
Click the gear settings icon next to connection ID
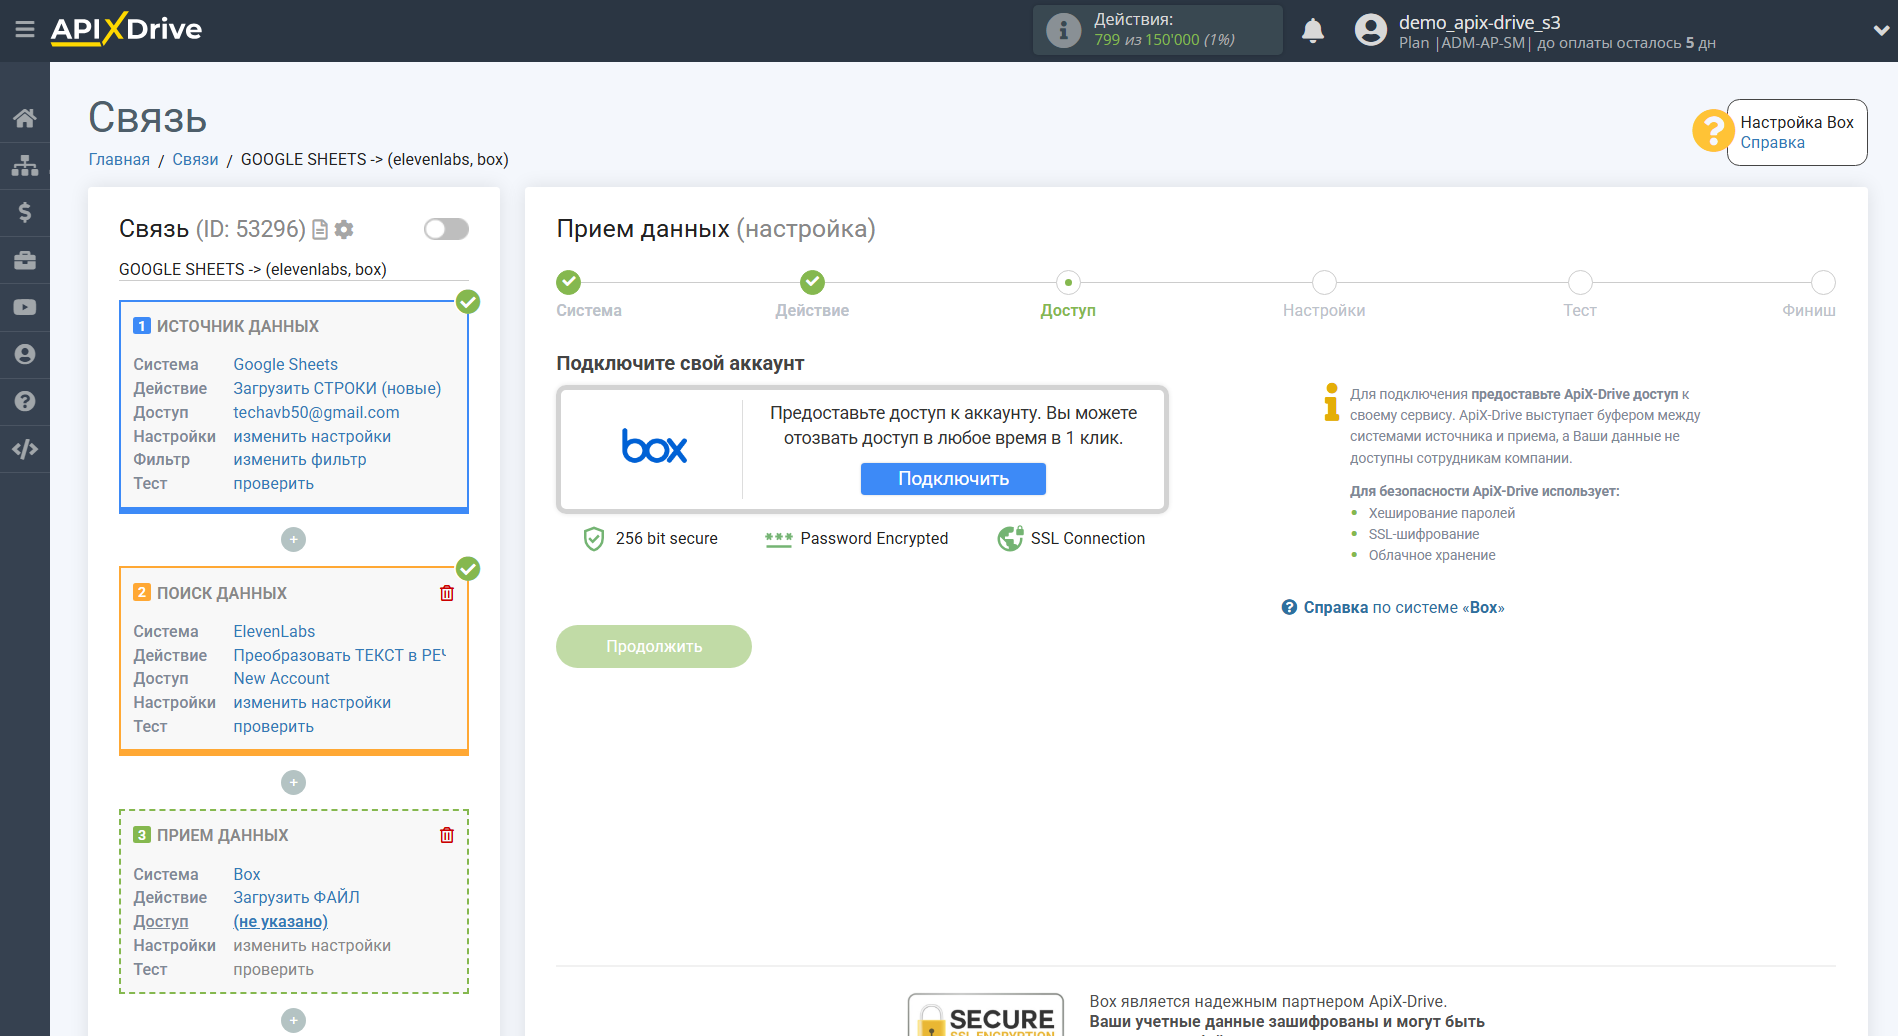click(x=344, y=230)
